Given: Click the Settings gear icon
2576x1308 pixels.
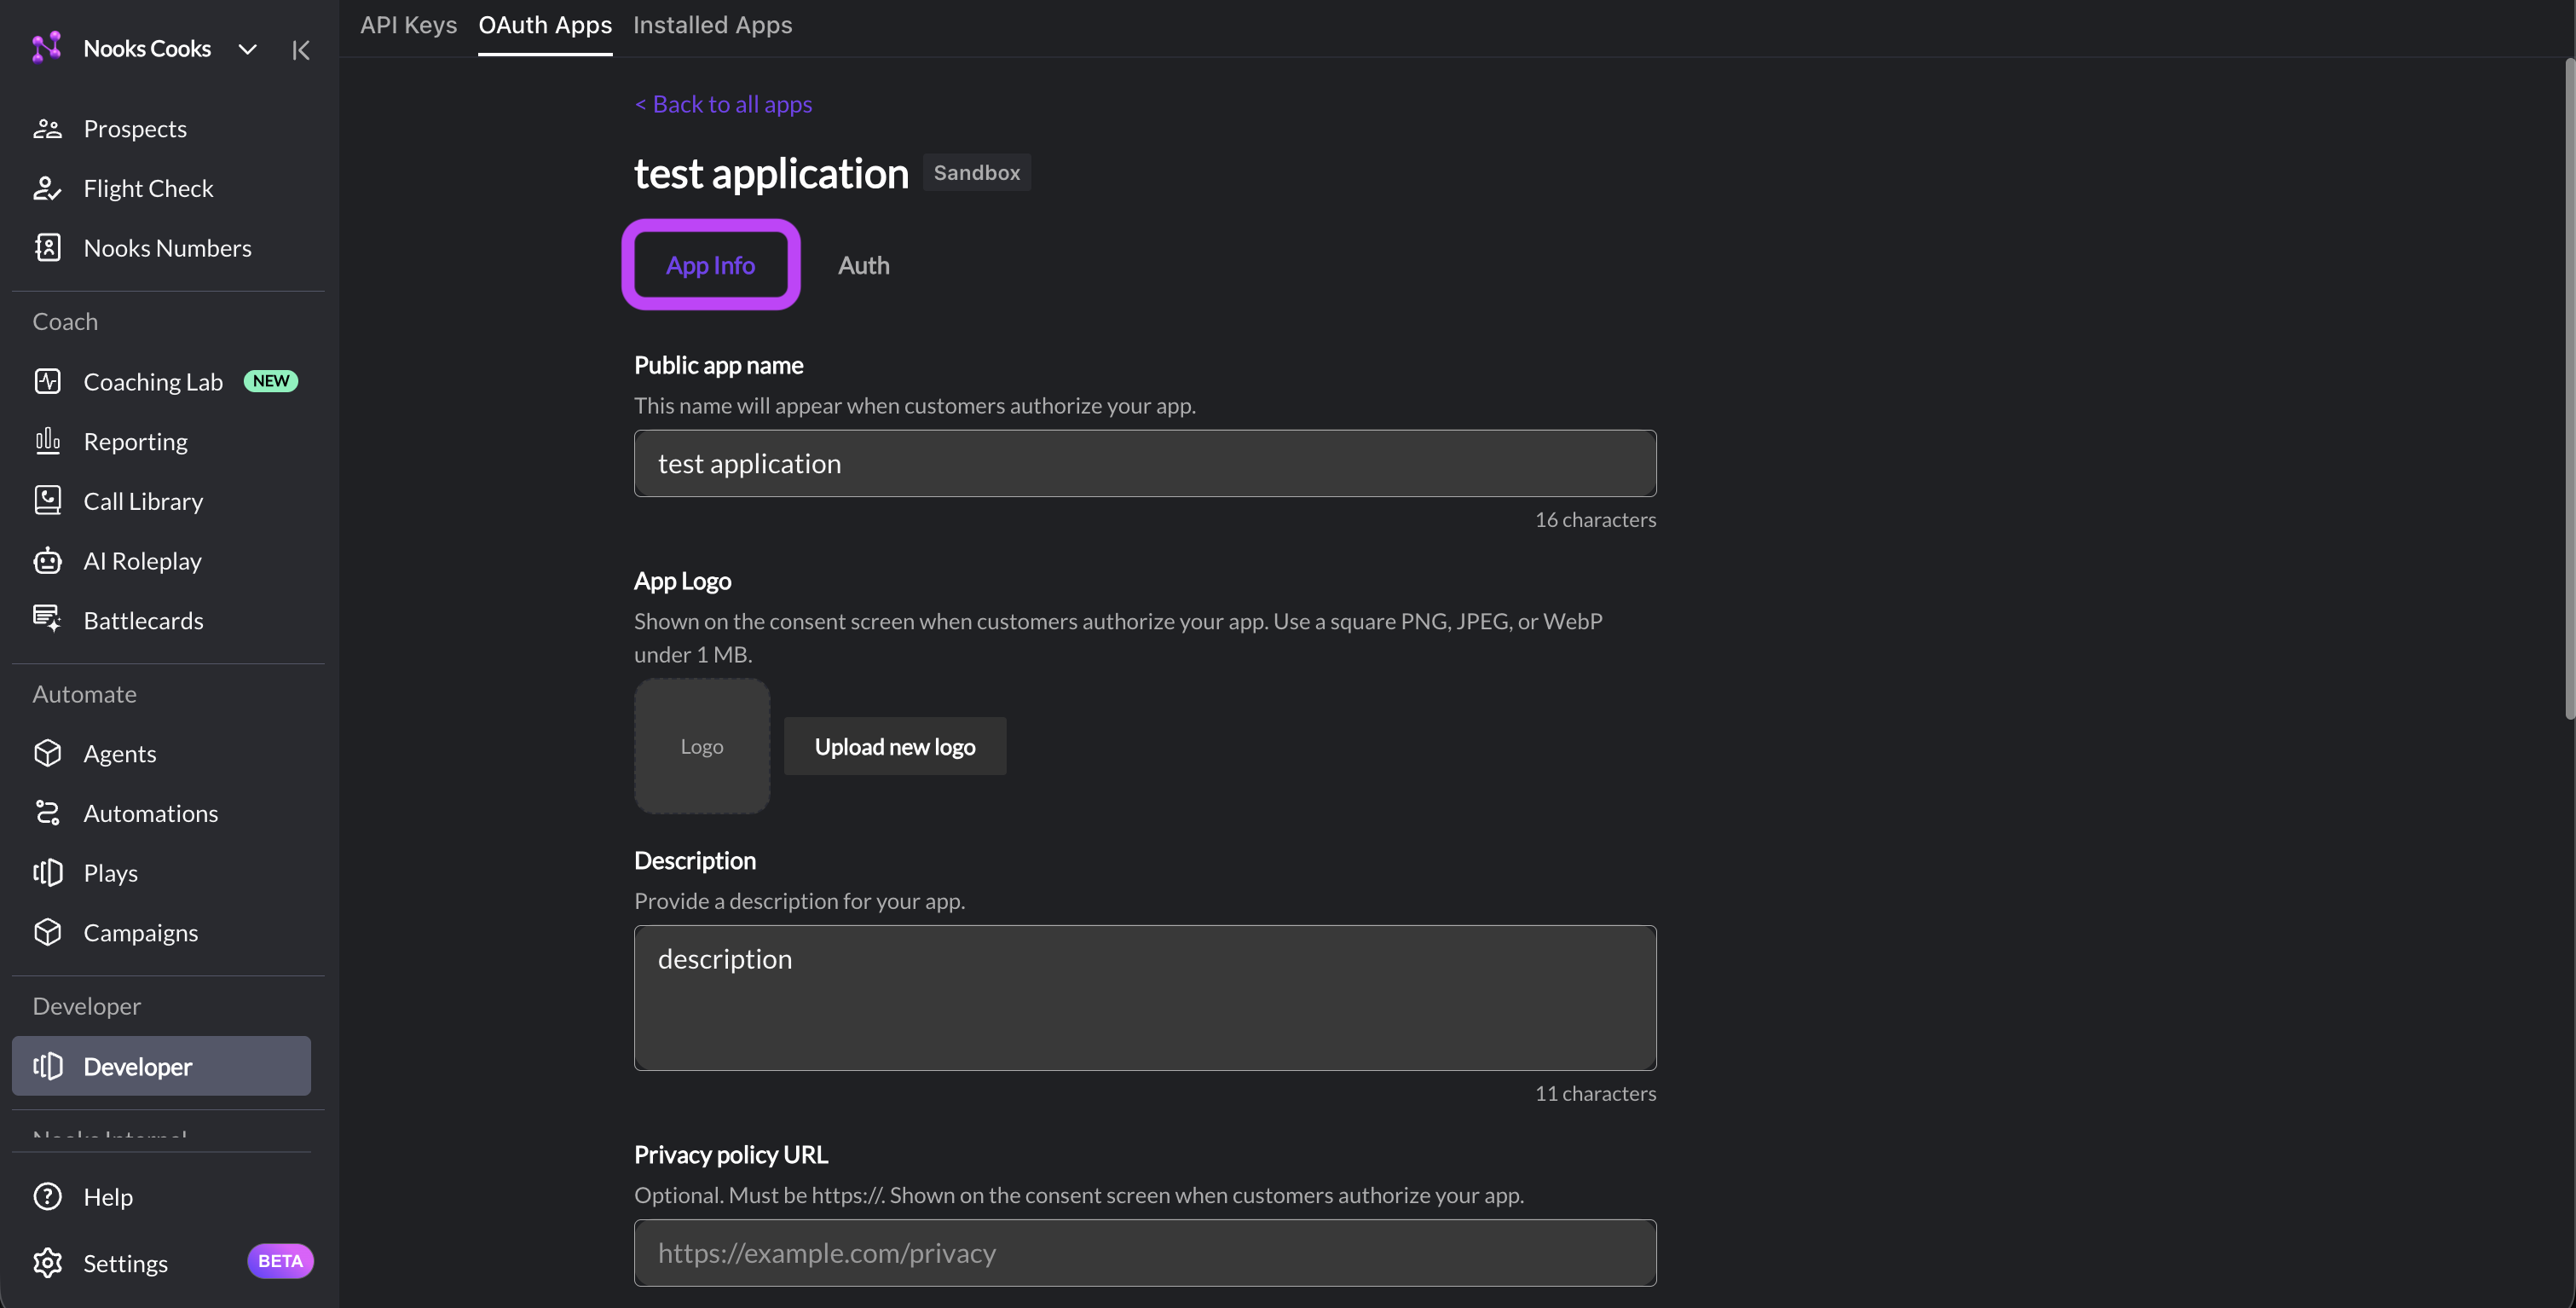Looking at the screenshot, I should tap(47, 1263).
